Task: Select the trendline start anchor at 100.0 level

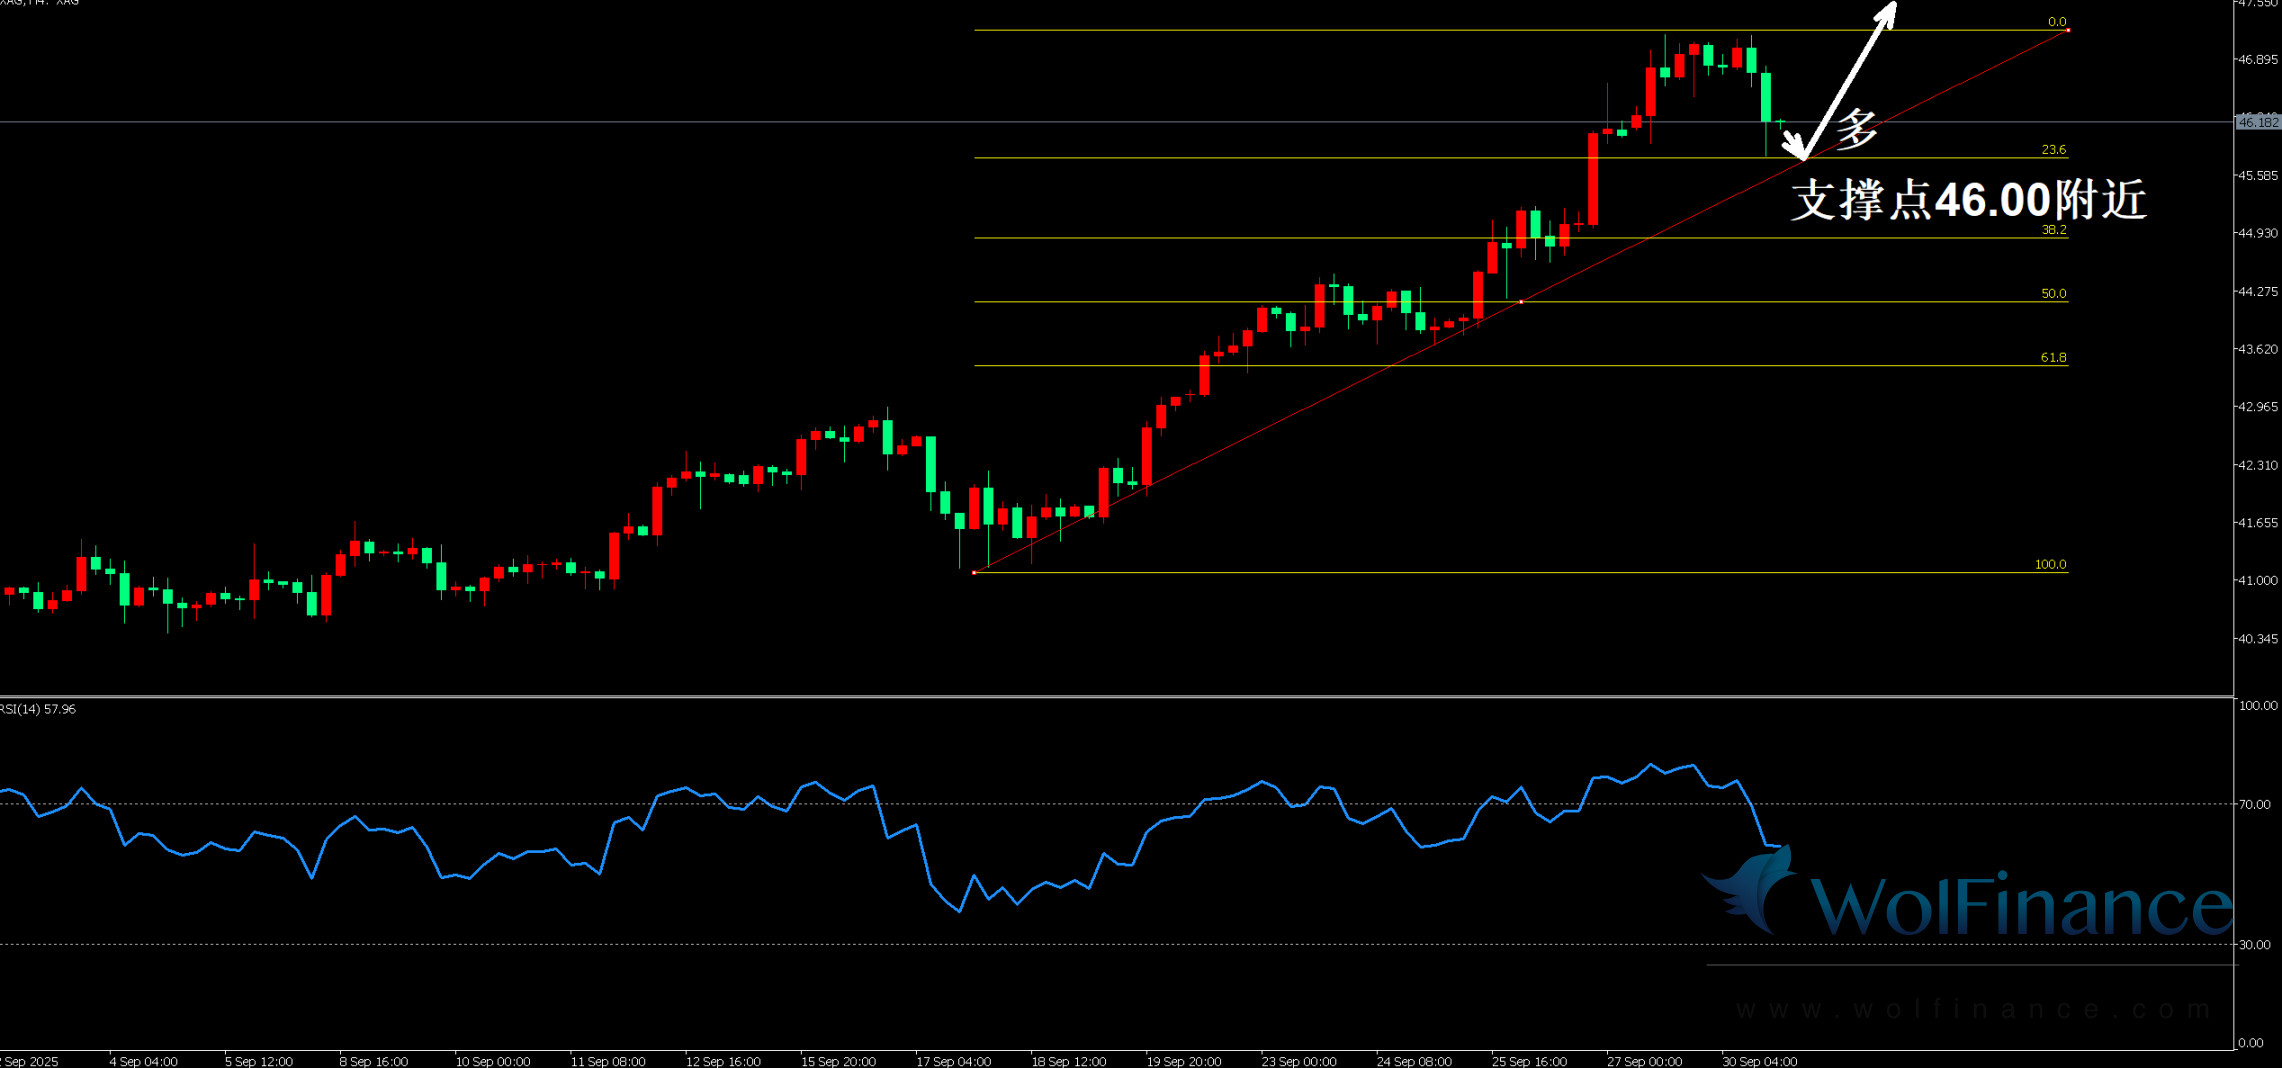Action: pyautogui.click(x=974, y=572)
